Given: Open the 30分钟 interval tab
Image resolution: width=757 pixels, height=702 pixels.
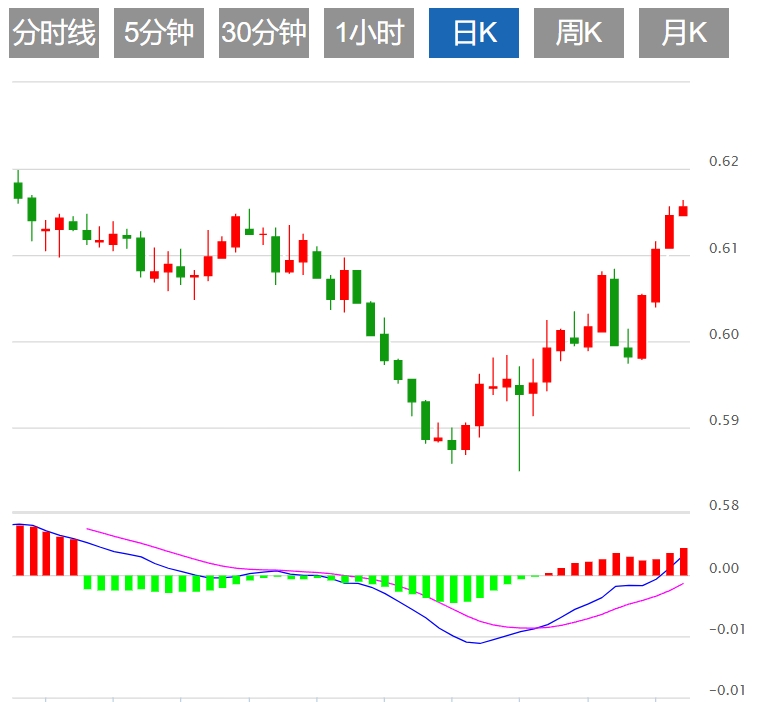Looking at the screenshot, I should point(264,34).
